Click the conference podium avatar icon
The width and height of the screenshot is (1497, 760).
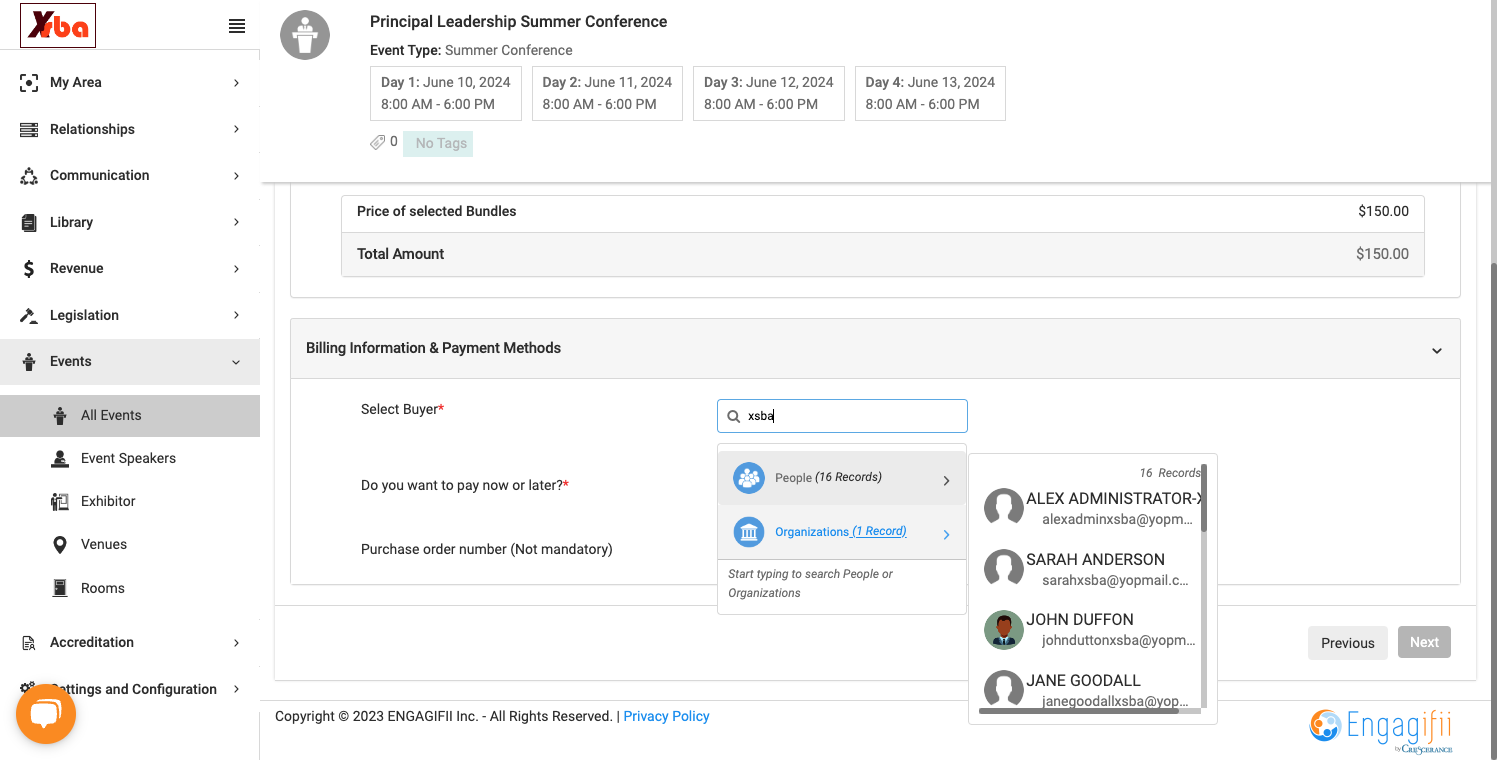(305, 35)
